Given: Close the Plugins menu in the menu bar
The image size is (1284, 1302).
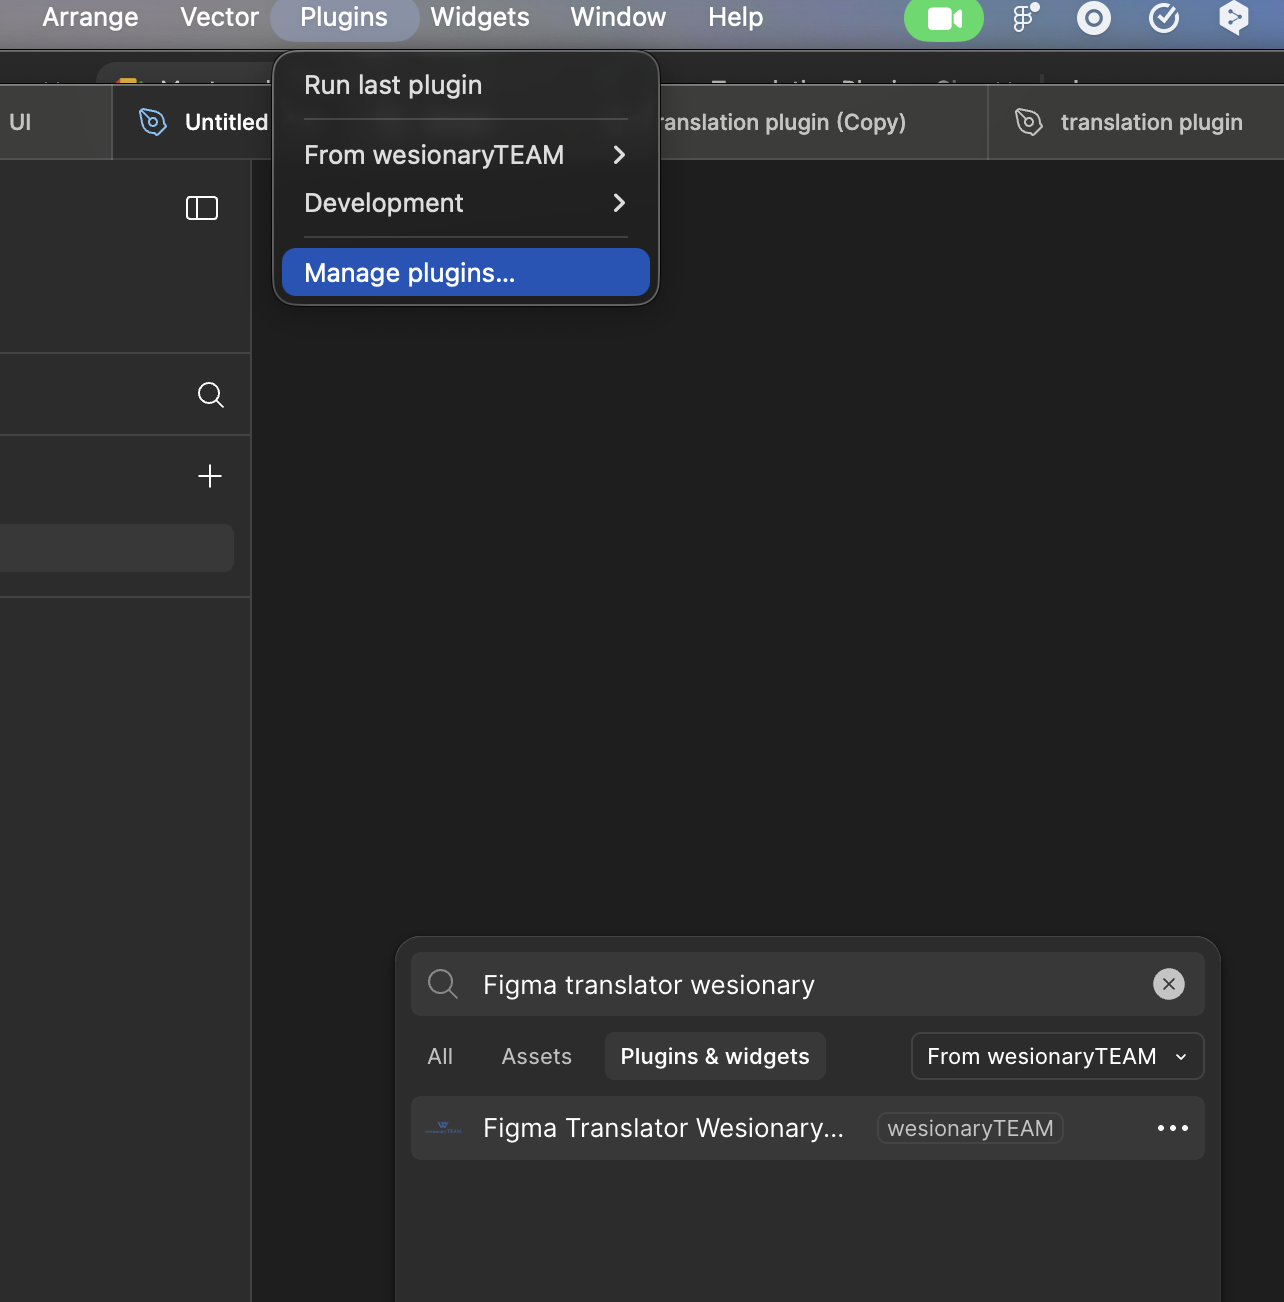Looking at the screenshot, I should 344,17.
